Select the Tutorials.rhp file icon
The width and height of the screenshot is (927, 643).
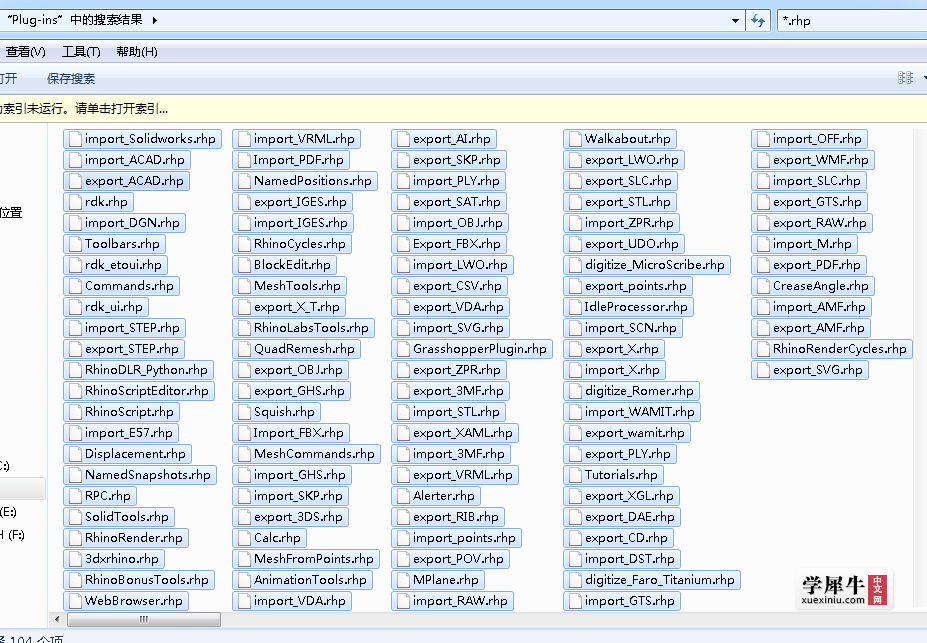click(575, 475)
